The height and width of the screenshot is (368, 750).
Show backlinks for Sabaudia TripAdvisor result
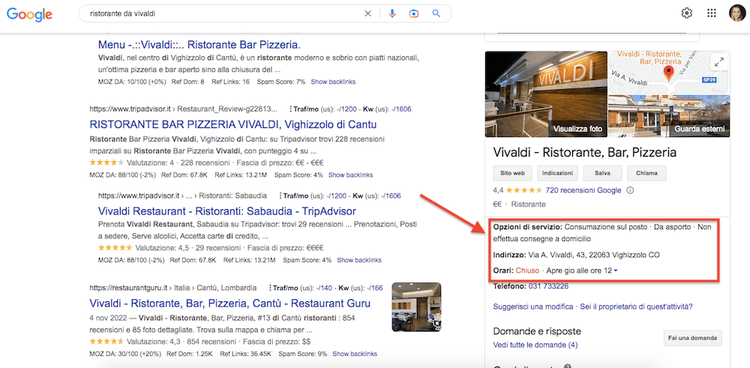(359, 260)
